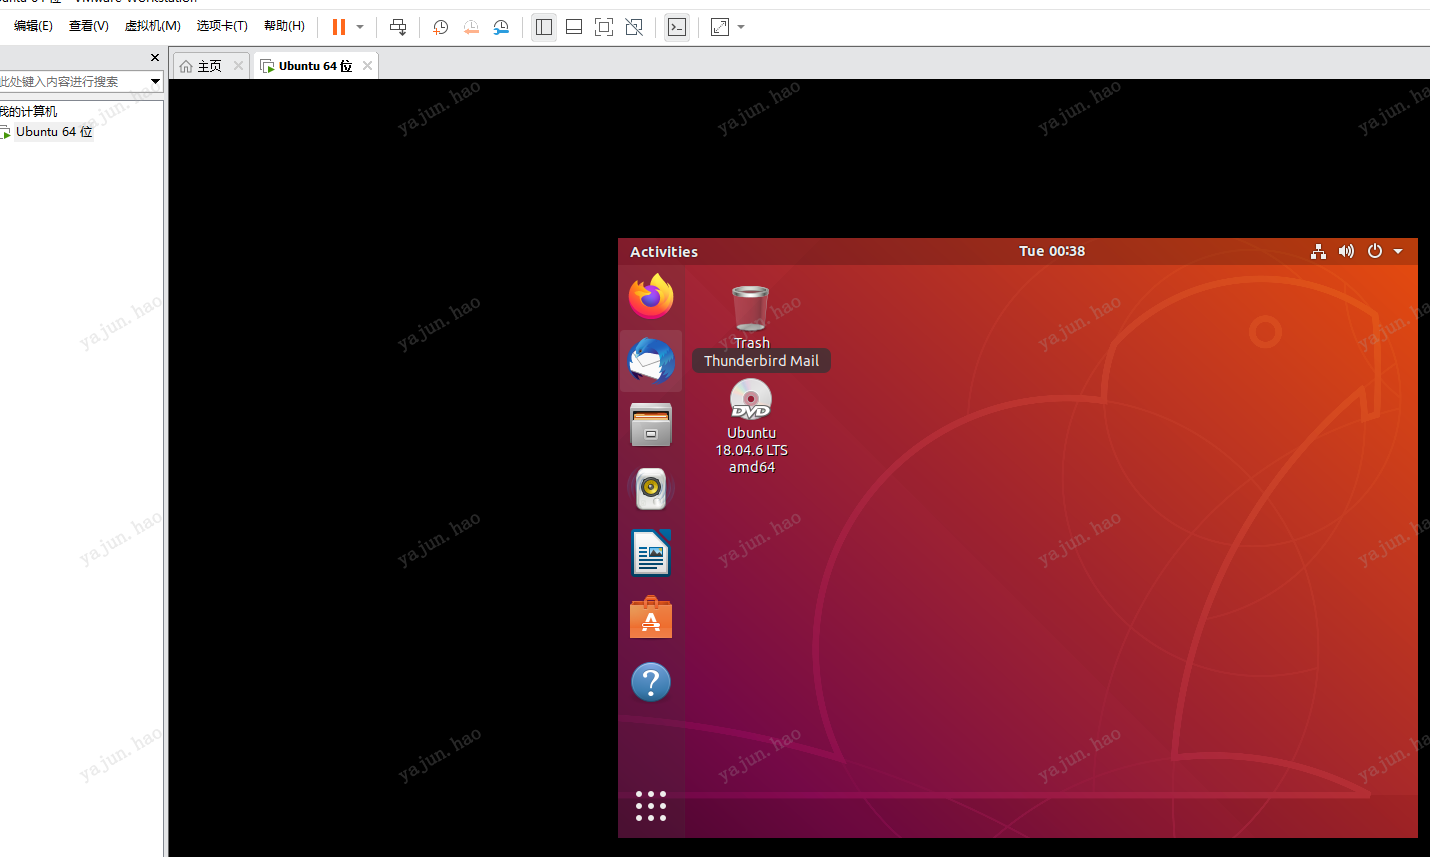Screen dimensions: 1430x857
Task: Click the send Ctrl+Alt+Del toolbar icon
Action: 398,27
